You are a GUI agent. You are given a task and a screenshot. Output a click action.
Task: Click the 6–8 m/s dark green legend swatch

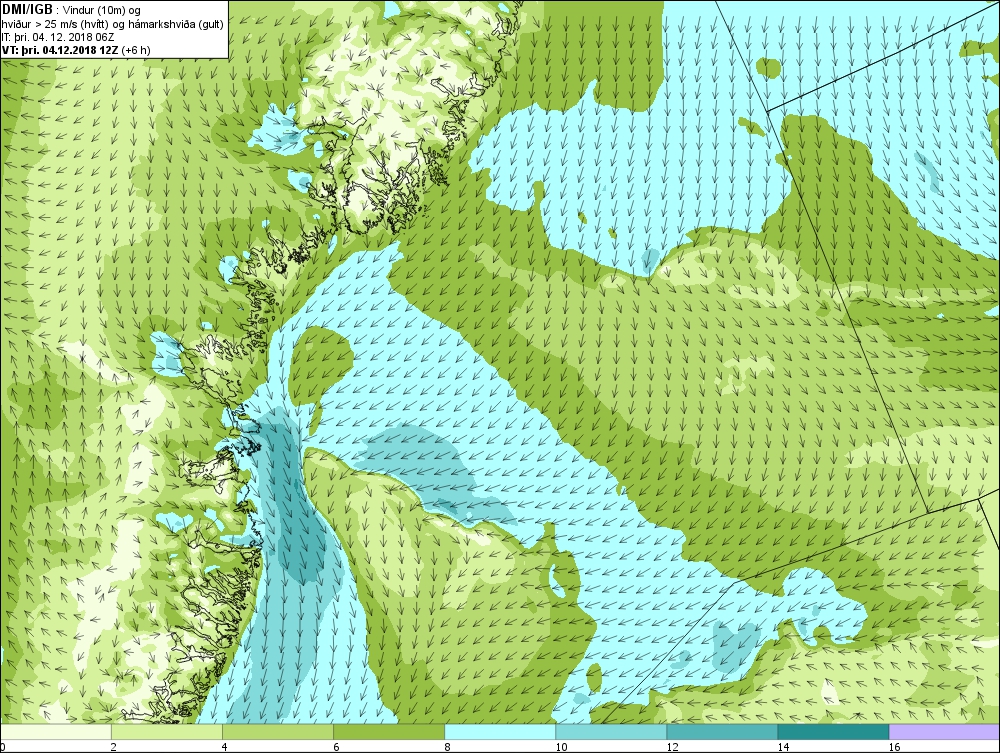click(x=389, y=732)
